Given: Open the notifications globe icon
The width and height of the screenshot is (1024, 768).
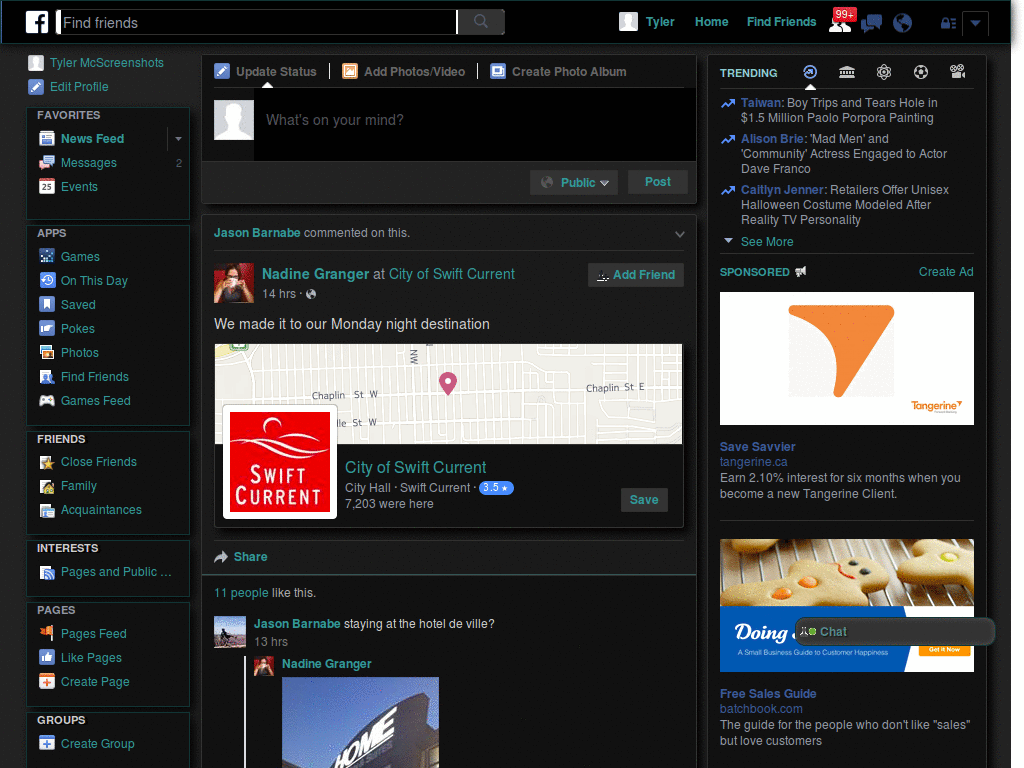Looking at the screenshot, I should (903, 24).
